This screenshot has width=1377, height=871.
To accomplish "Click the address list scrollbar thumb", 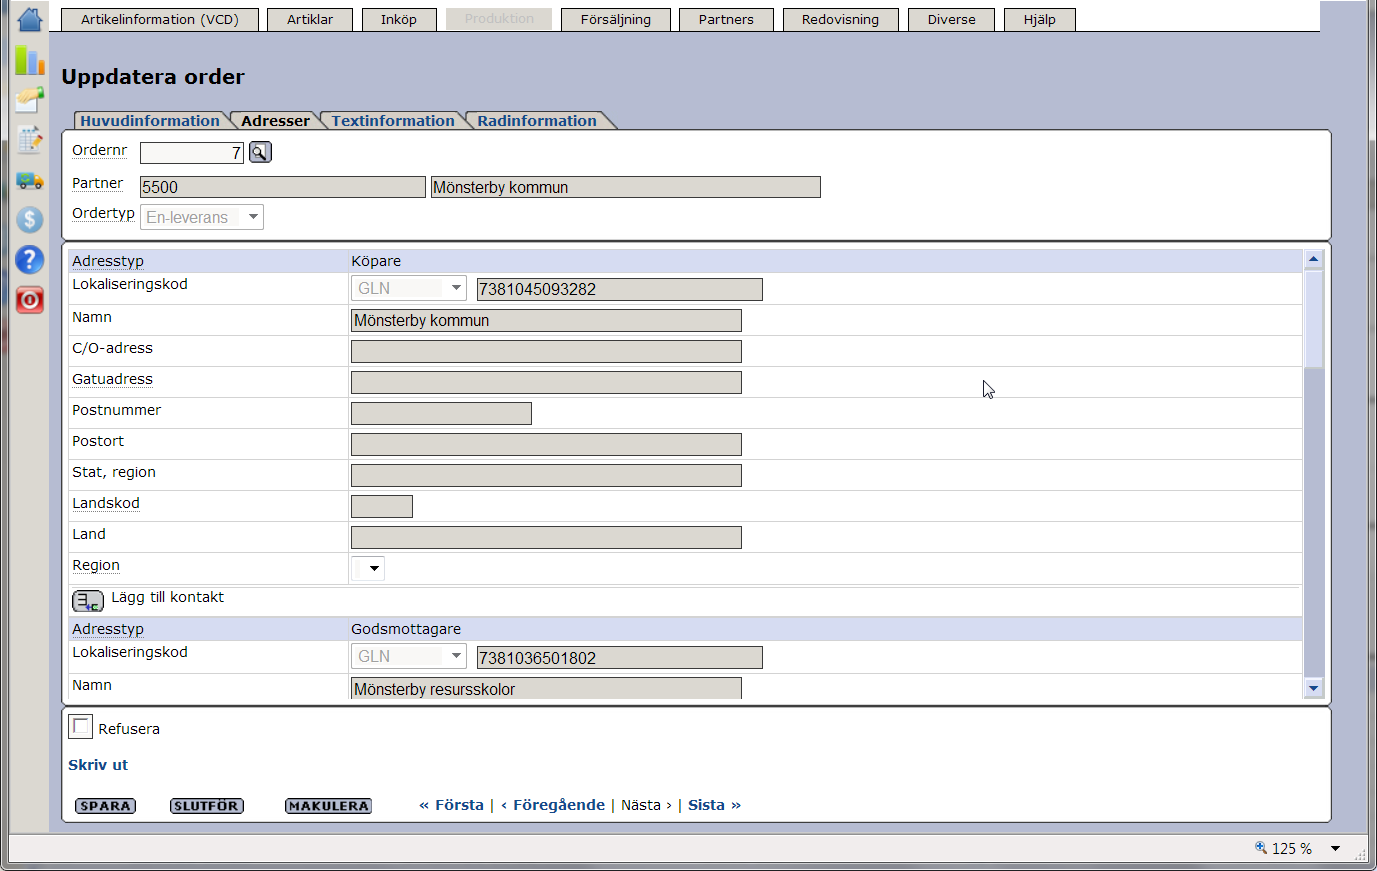I will (x=1313, y=318).
